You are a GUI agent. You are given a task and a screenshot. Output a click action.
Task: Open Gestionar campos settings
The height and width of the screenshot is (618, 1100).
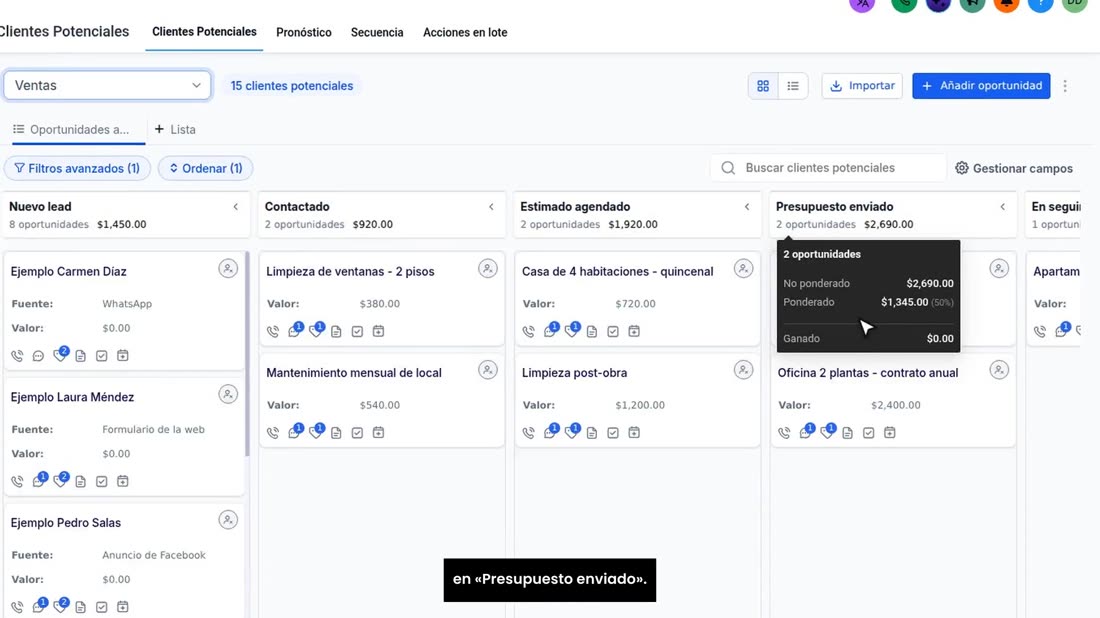(1014, 168)
